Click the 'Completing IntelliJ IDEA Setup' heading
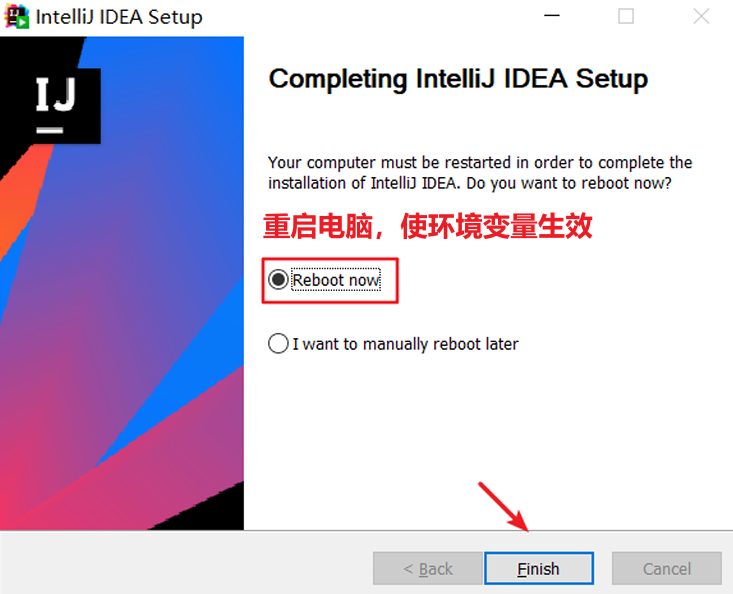Image resolution: width=733 pixels, height=594 pixels. coord(458,79)
